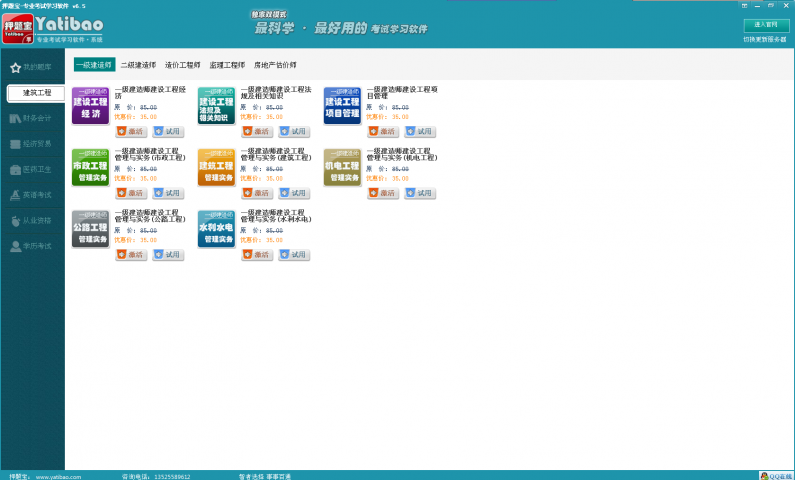Open the orange 建筑工程管理实务 course cover
The height and width of the screenshot is (480, 795).
tap(216, 167)
